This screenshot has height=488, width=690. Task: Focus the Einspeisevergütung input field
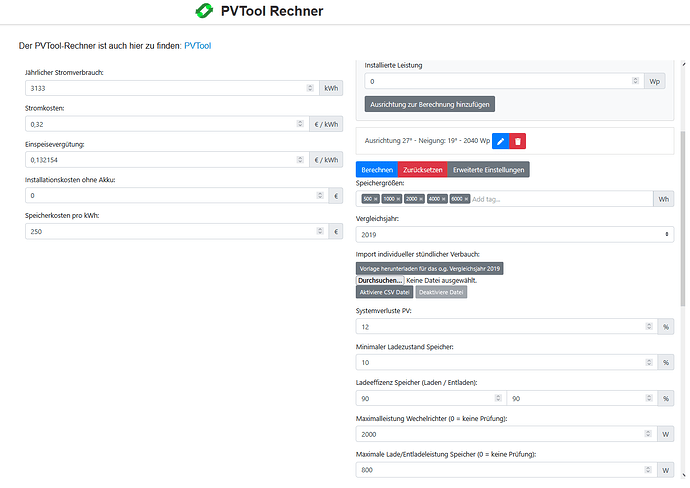tap(167, 160)
